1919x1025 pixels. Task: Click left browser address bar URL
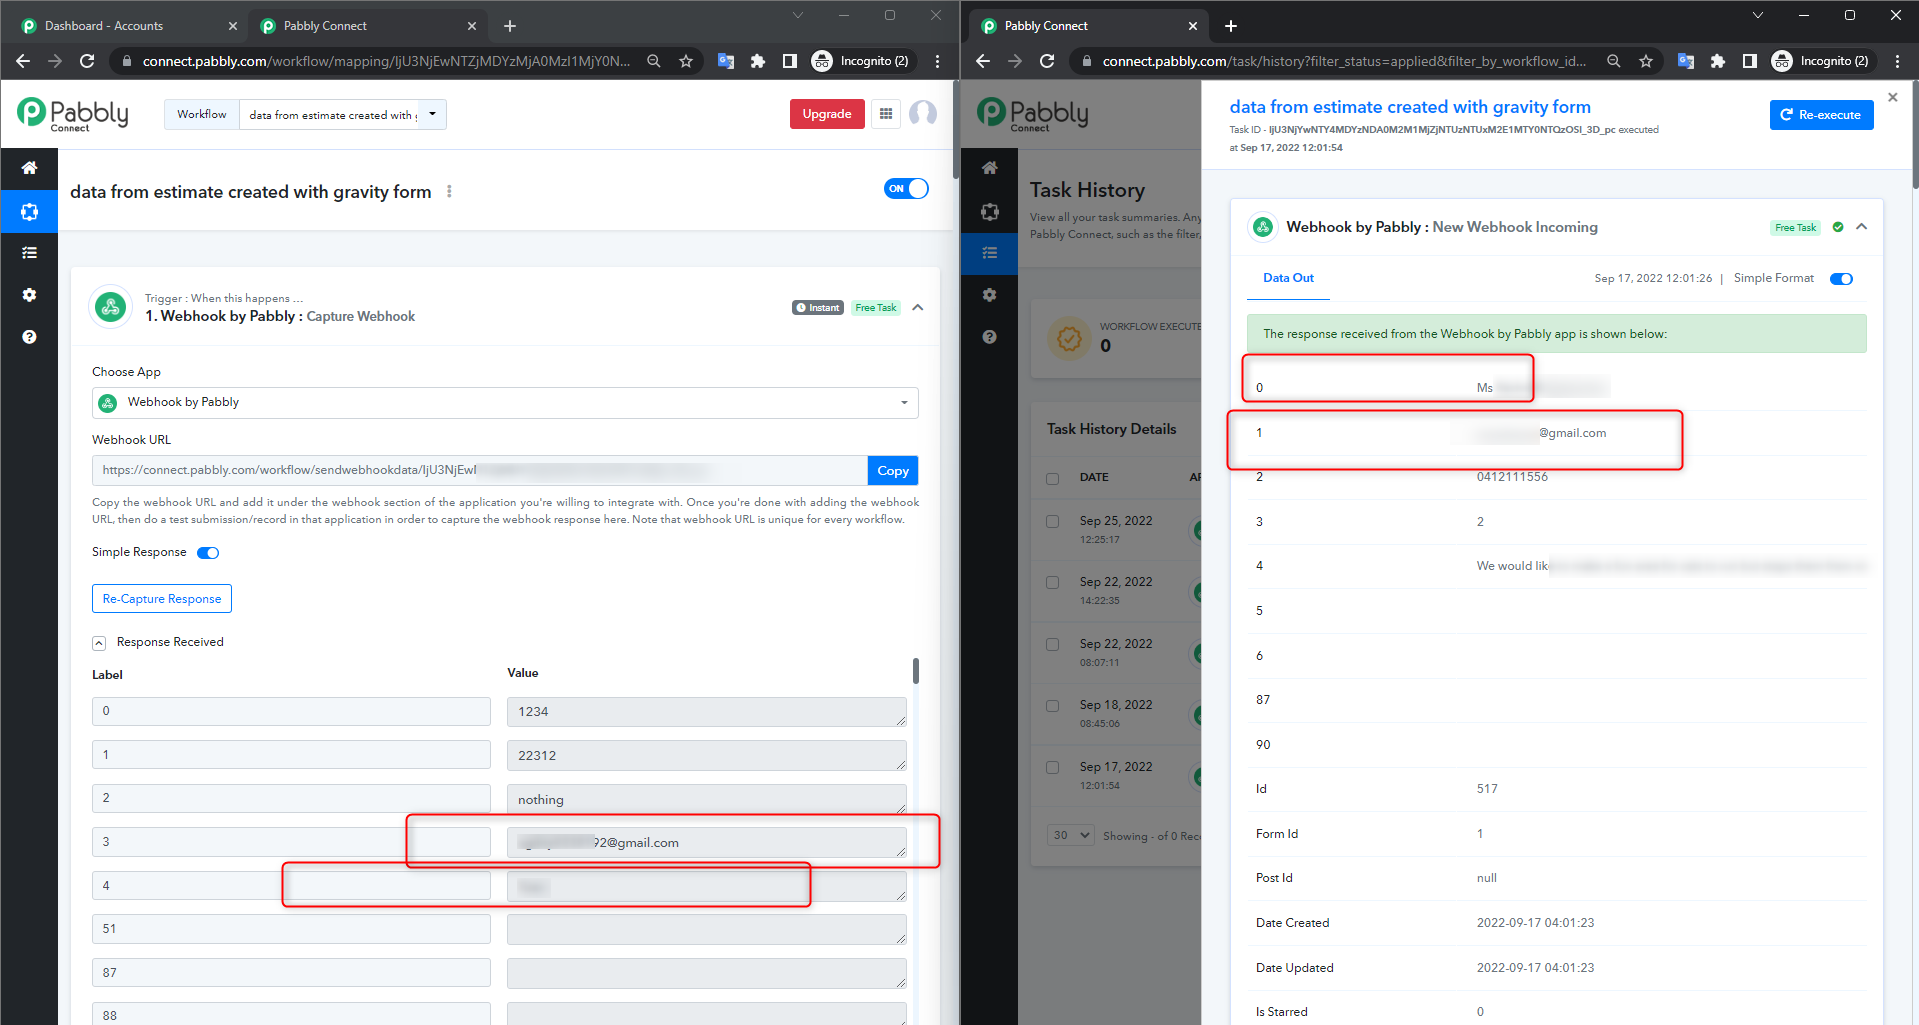386,61
